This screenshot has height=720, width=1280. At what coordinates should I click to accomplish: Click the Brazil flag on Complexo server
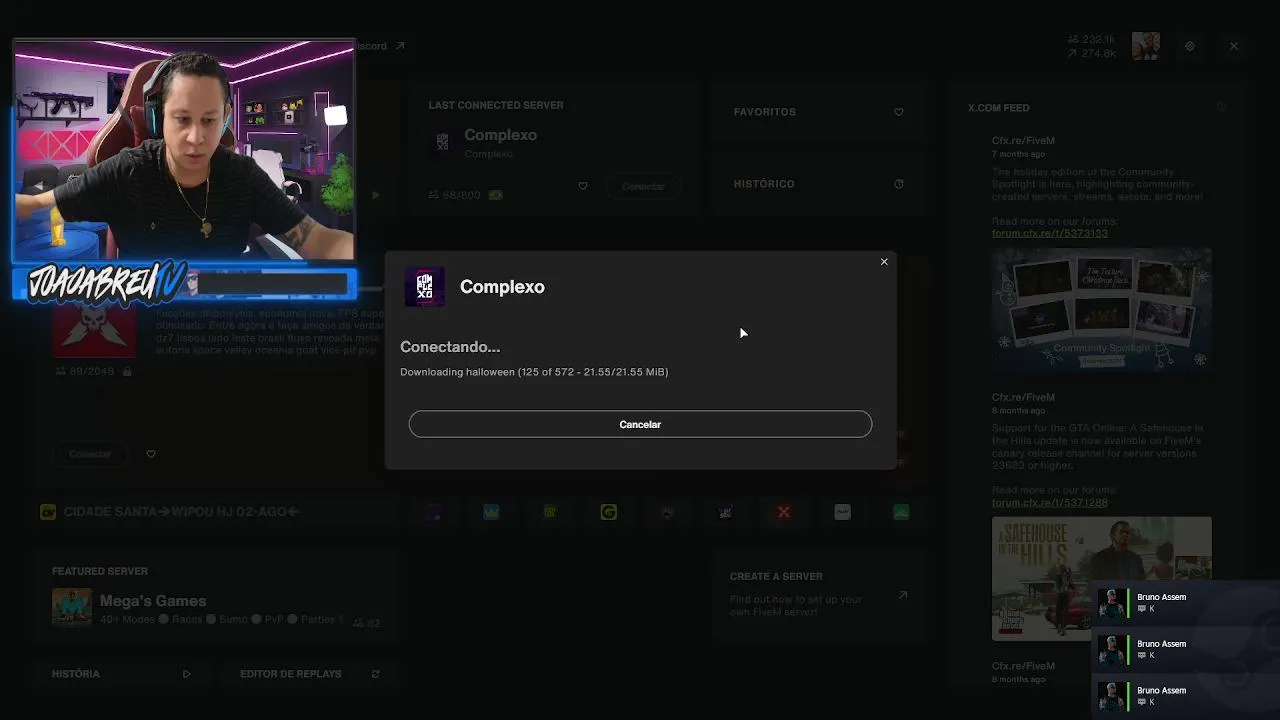(x=496, y=195)
